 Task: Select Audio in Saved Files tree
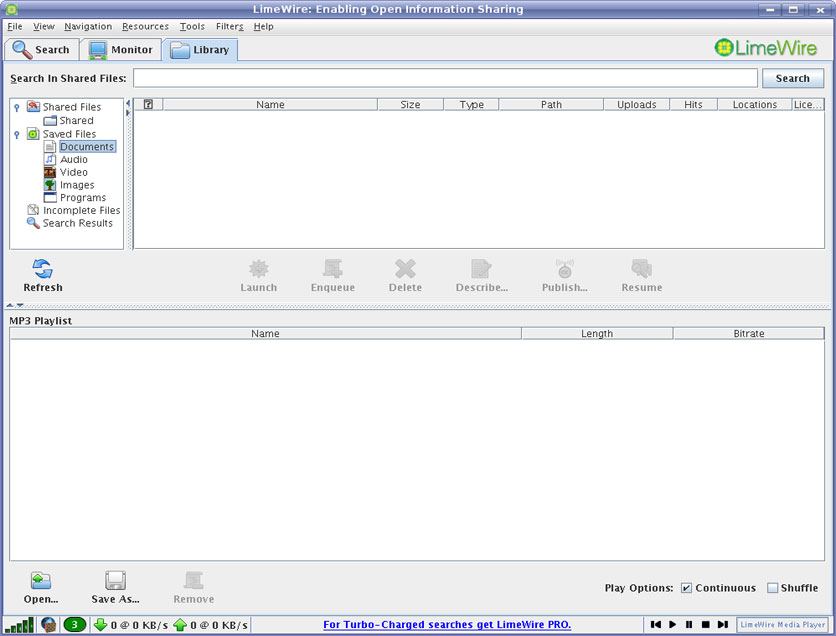(74, 159)
